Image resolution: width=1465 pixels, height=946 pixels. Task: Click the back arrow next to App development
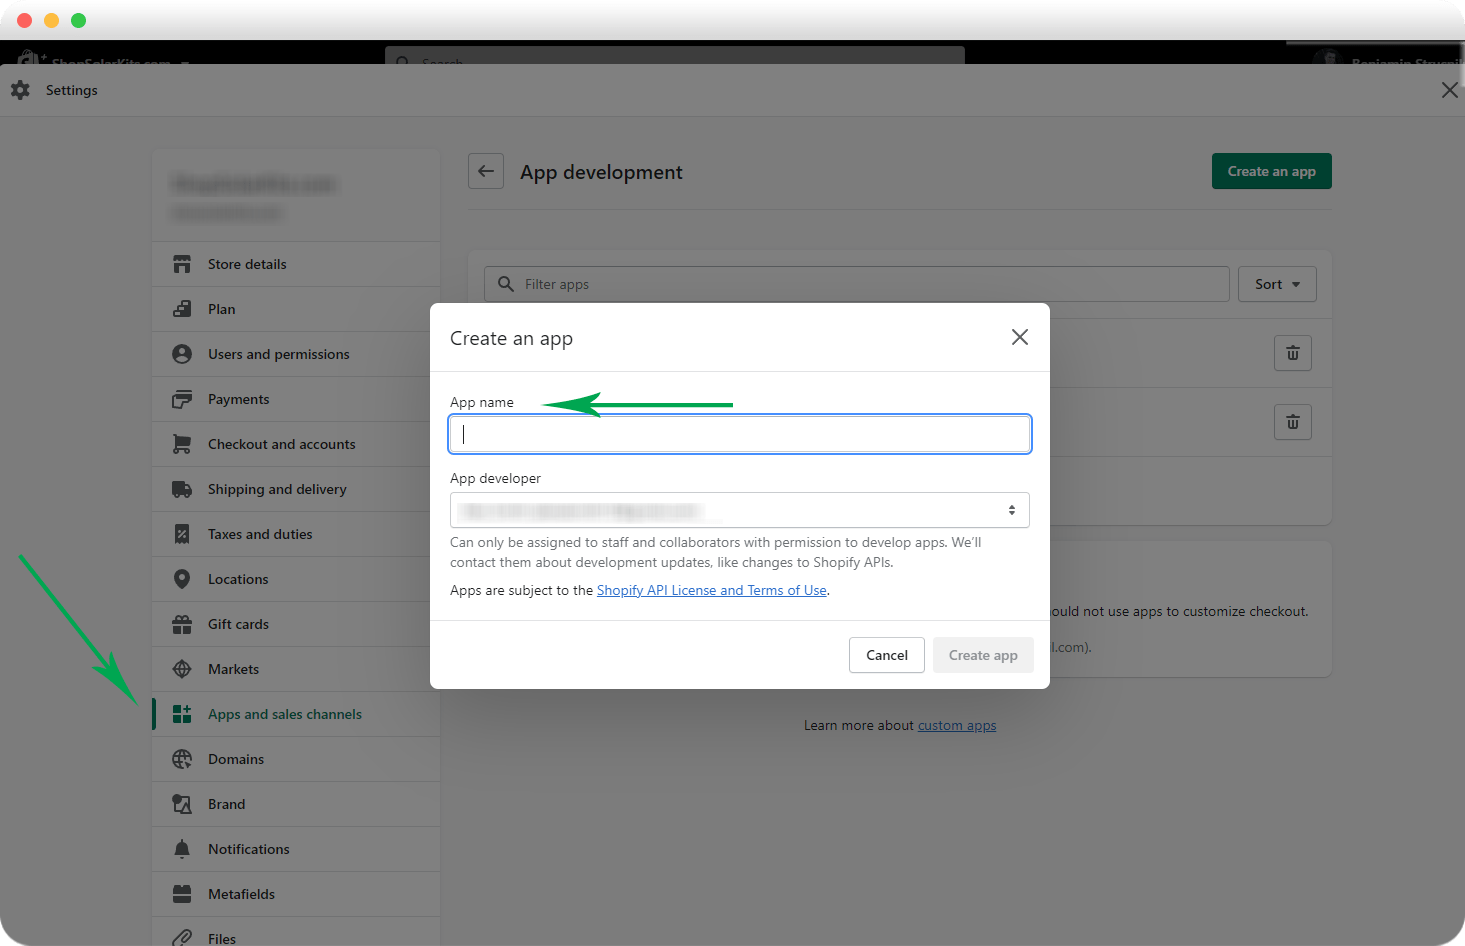coord(486,171)
